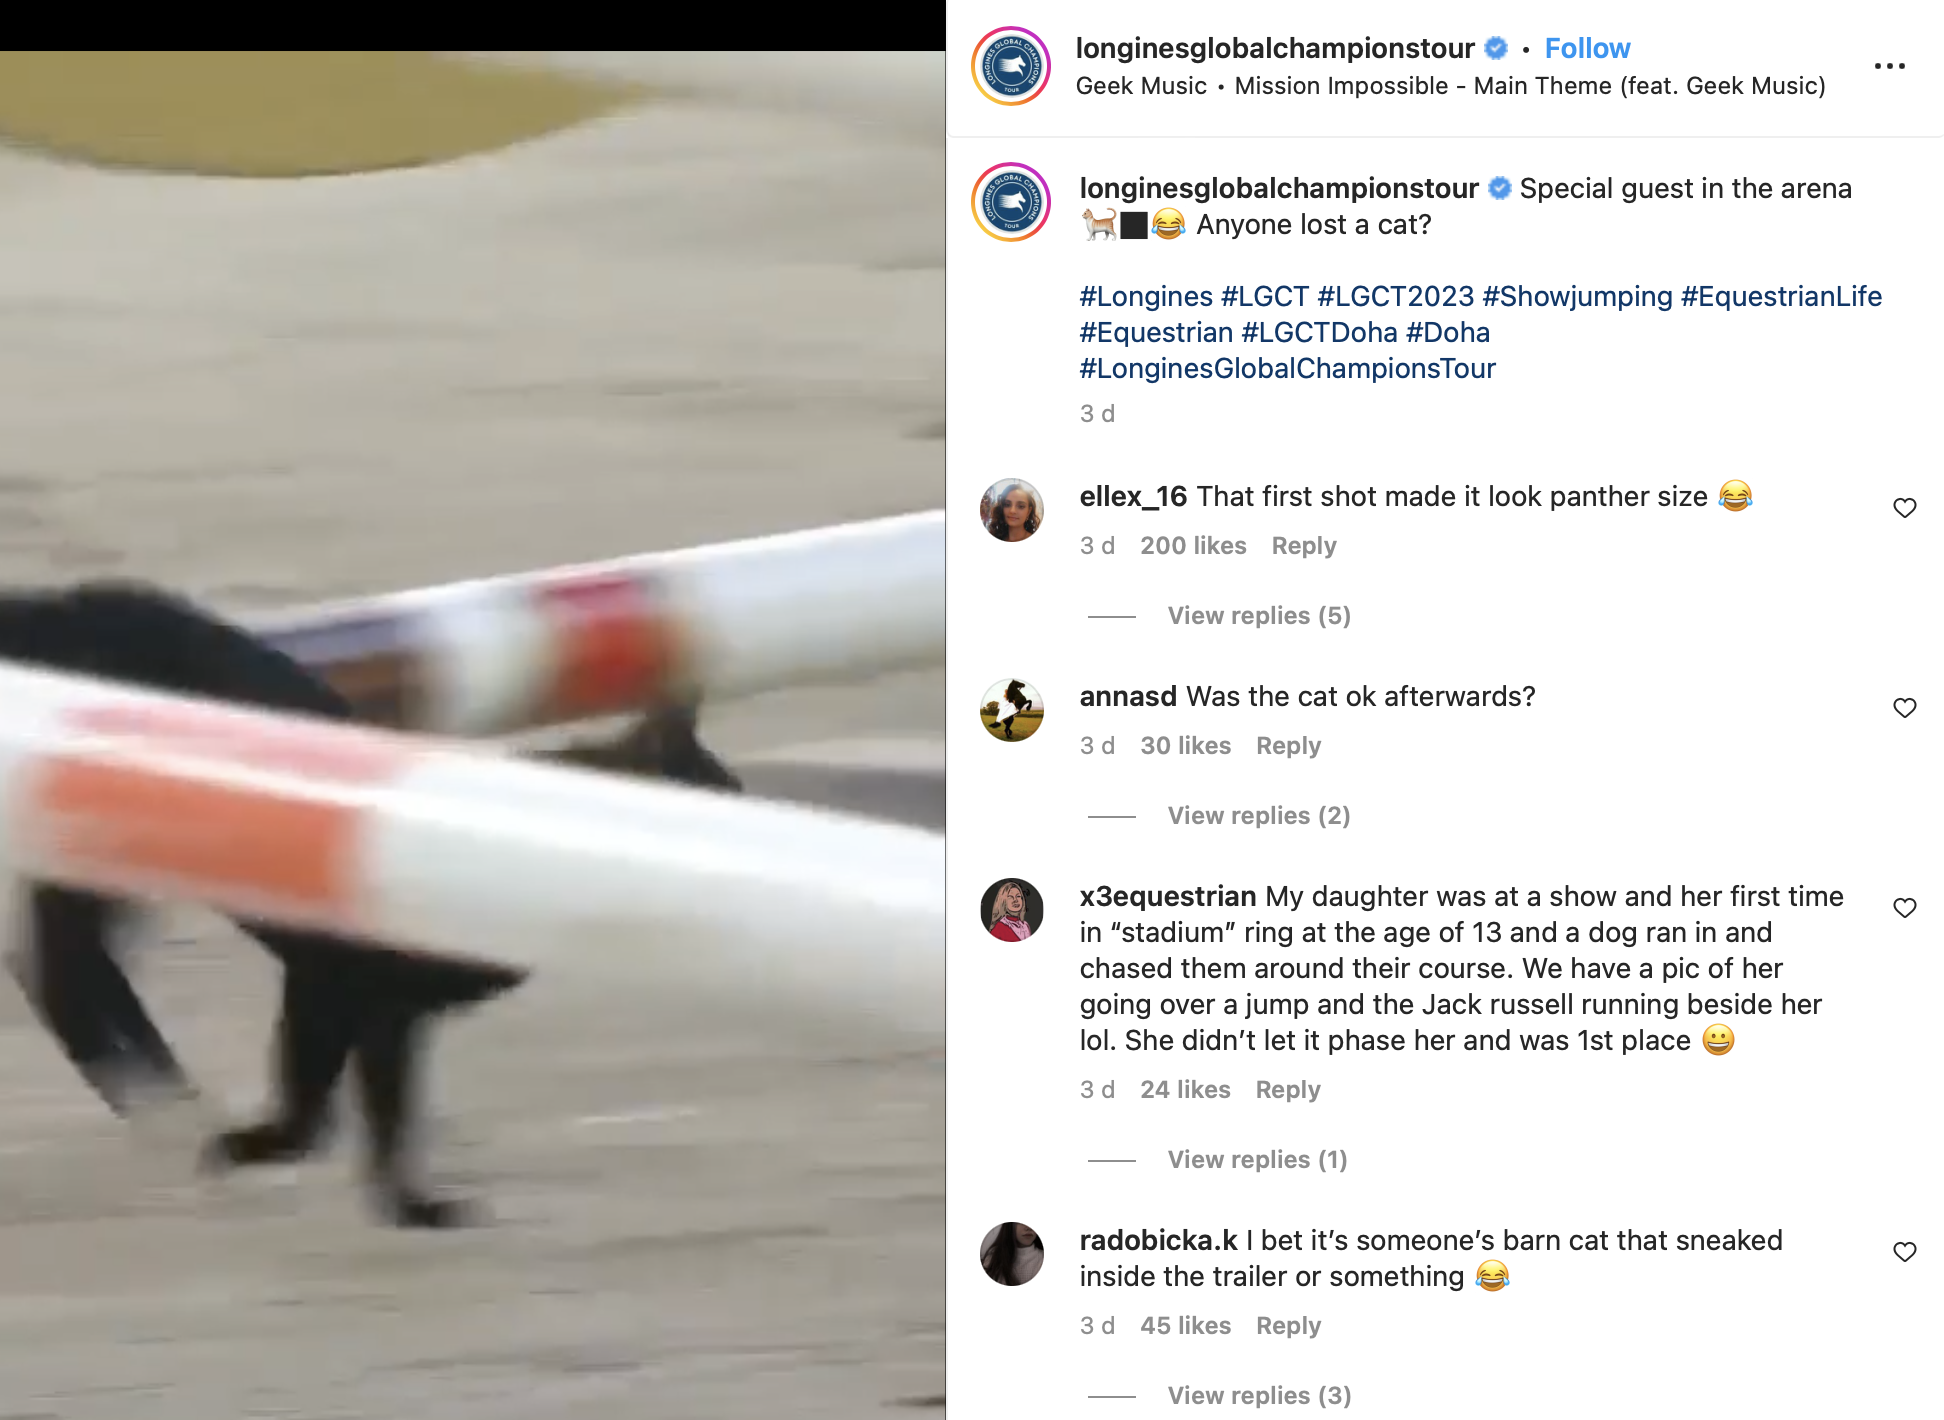Open longinesglobalchampionstour avatar beside the caption
Image resolution: width=1944 pixels, height=1420 pixels.
click(1011, 202)
